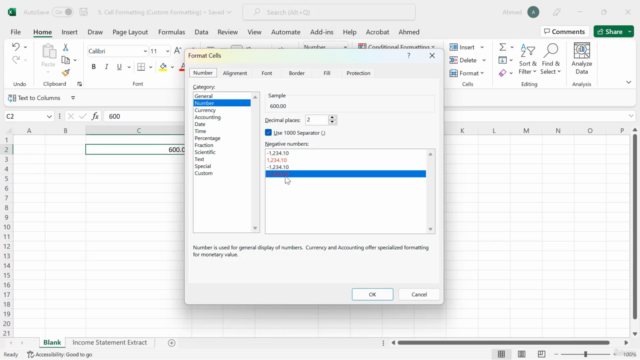Open Customize Quick Access Toolbar dropdown
This screenshot has width=640, height=360.
tap(73, 98)
